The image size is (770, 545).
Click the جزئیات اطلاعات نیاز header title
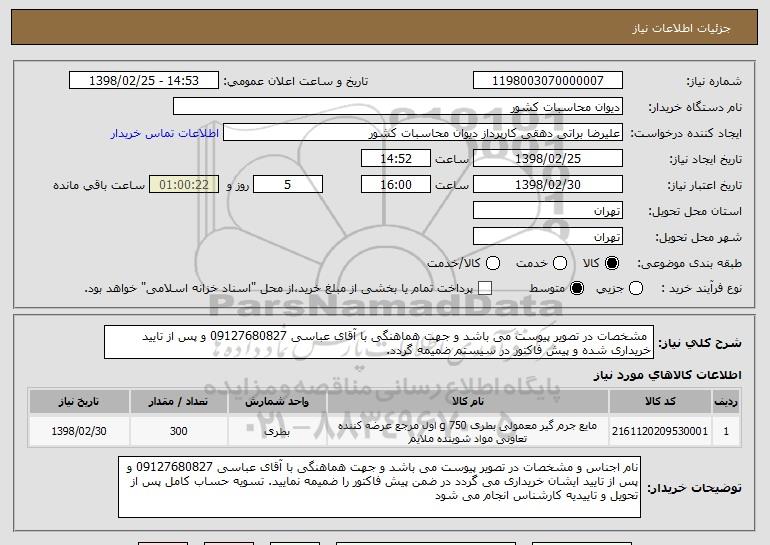click(x=681, y=28)
